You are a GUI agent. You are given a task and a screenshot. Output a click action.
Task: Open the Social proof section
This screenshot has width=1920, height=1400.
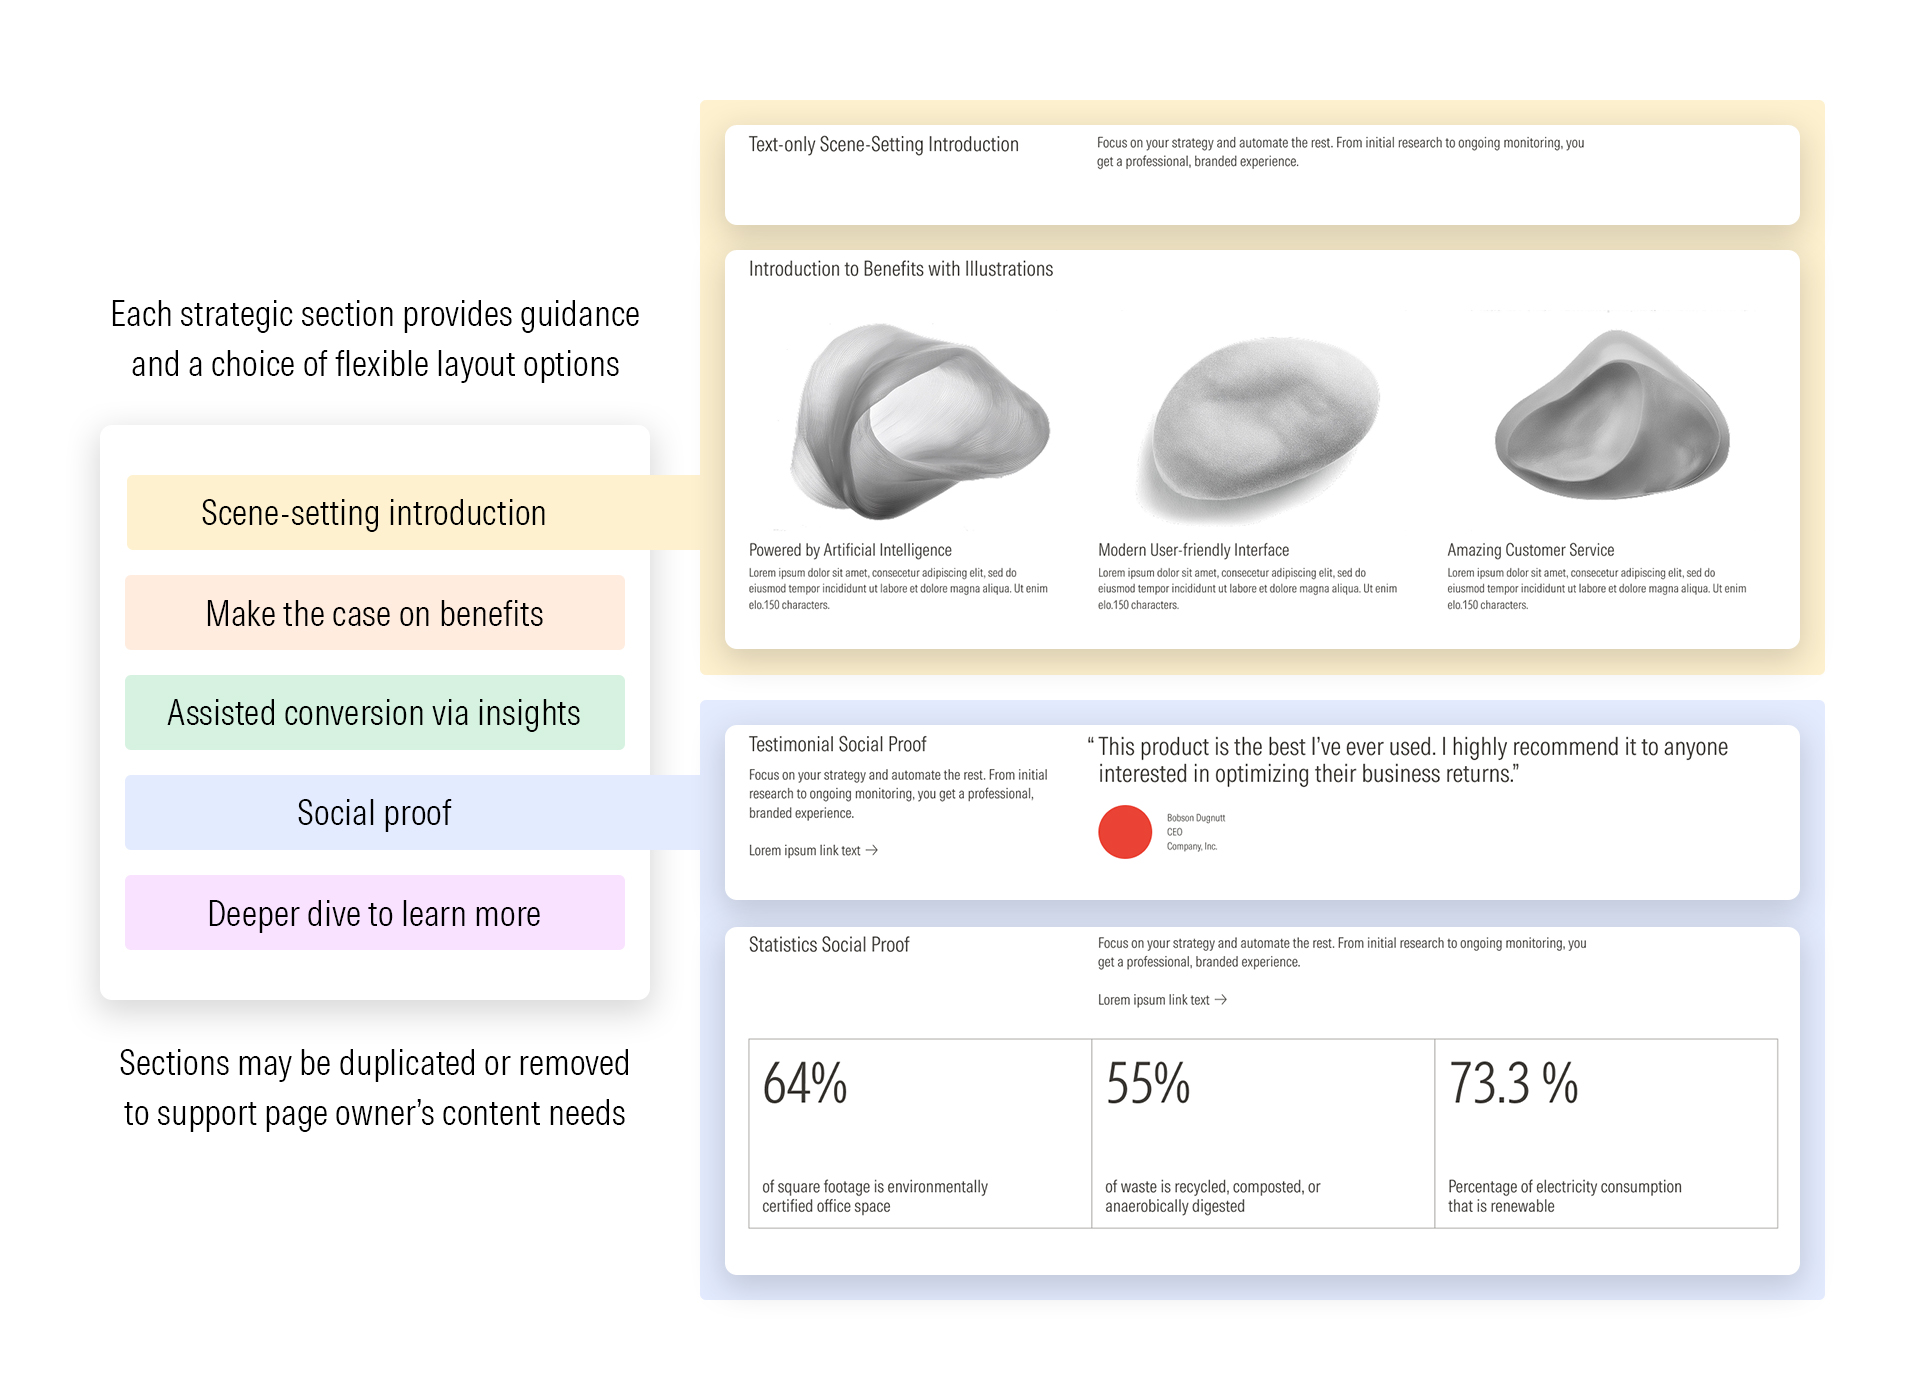click(374, 813)
